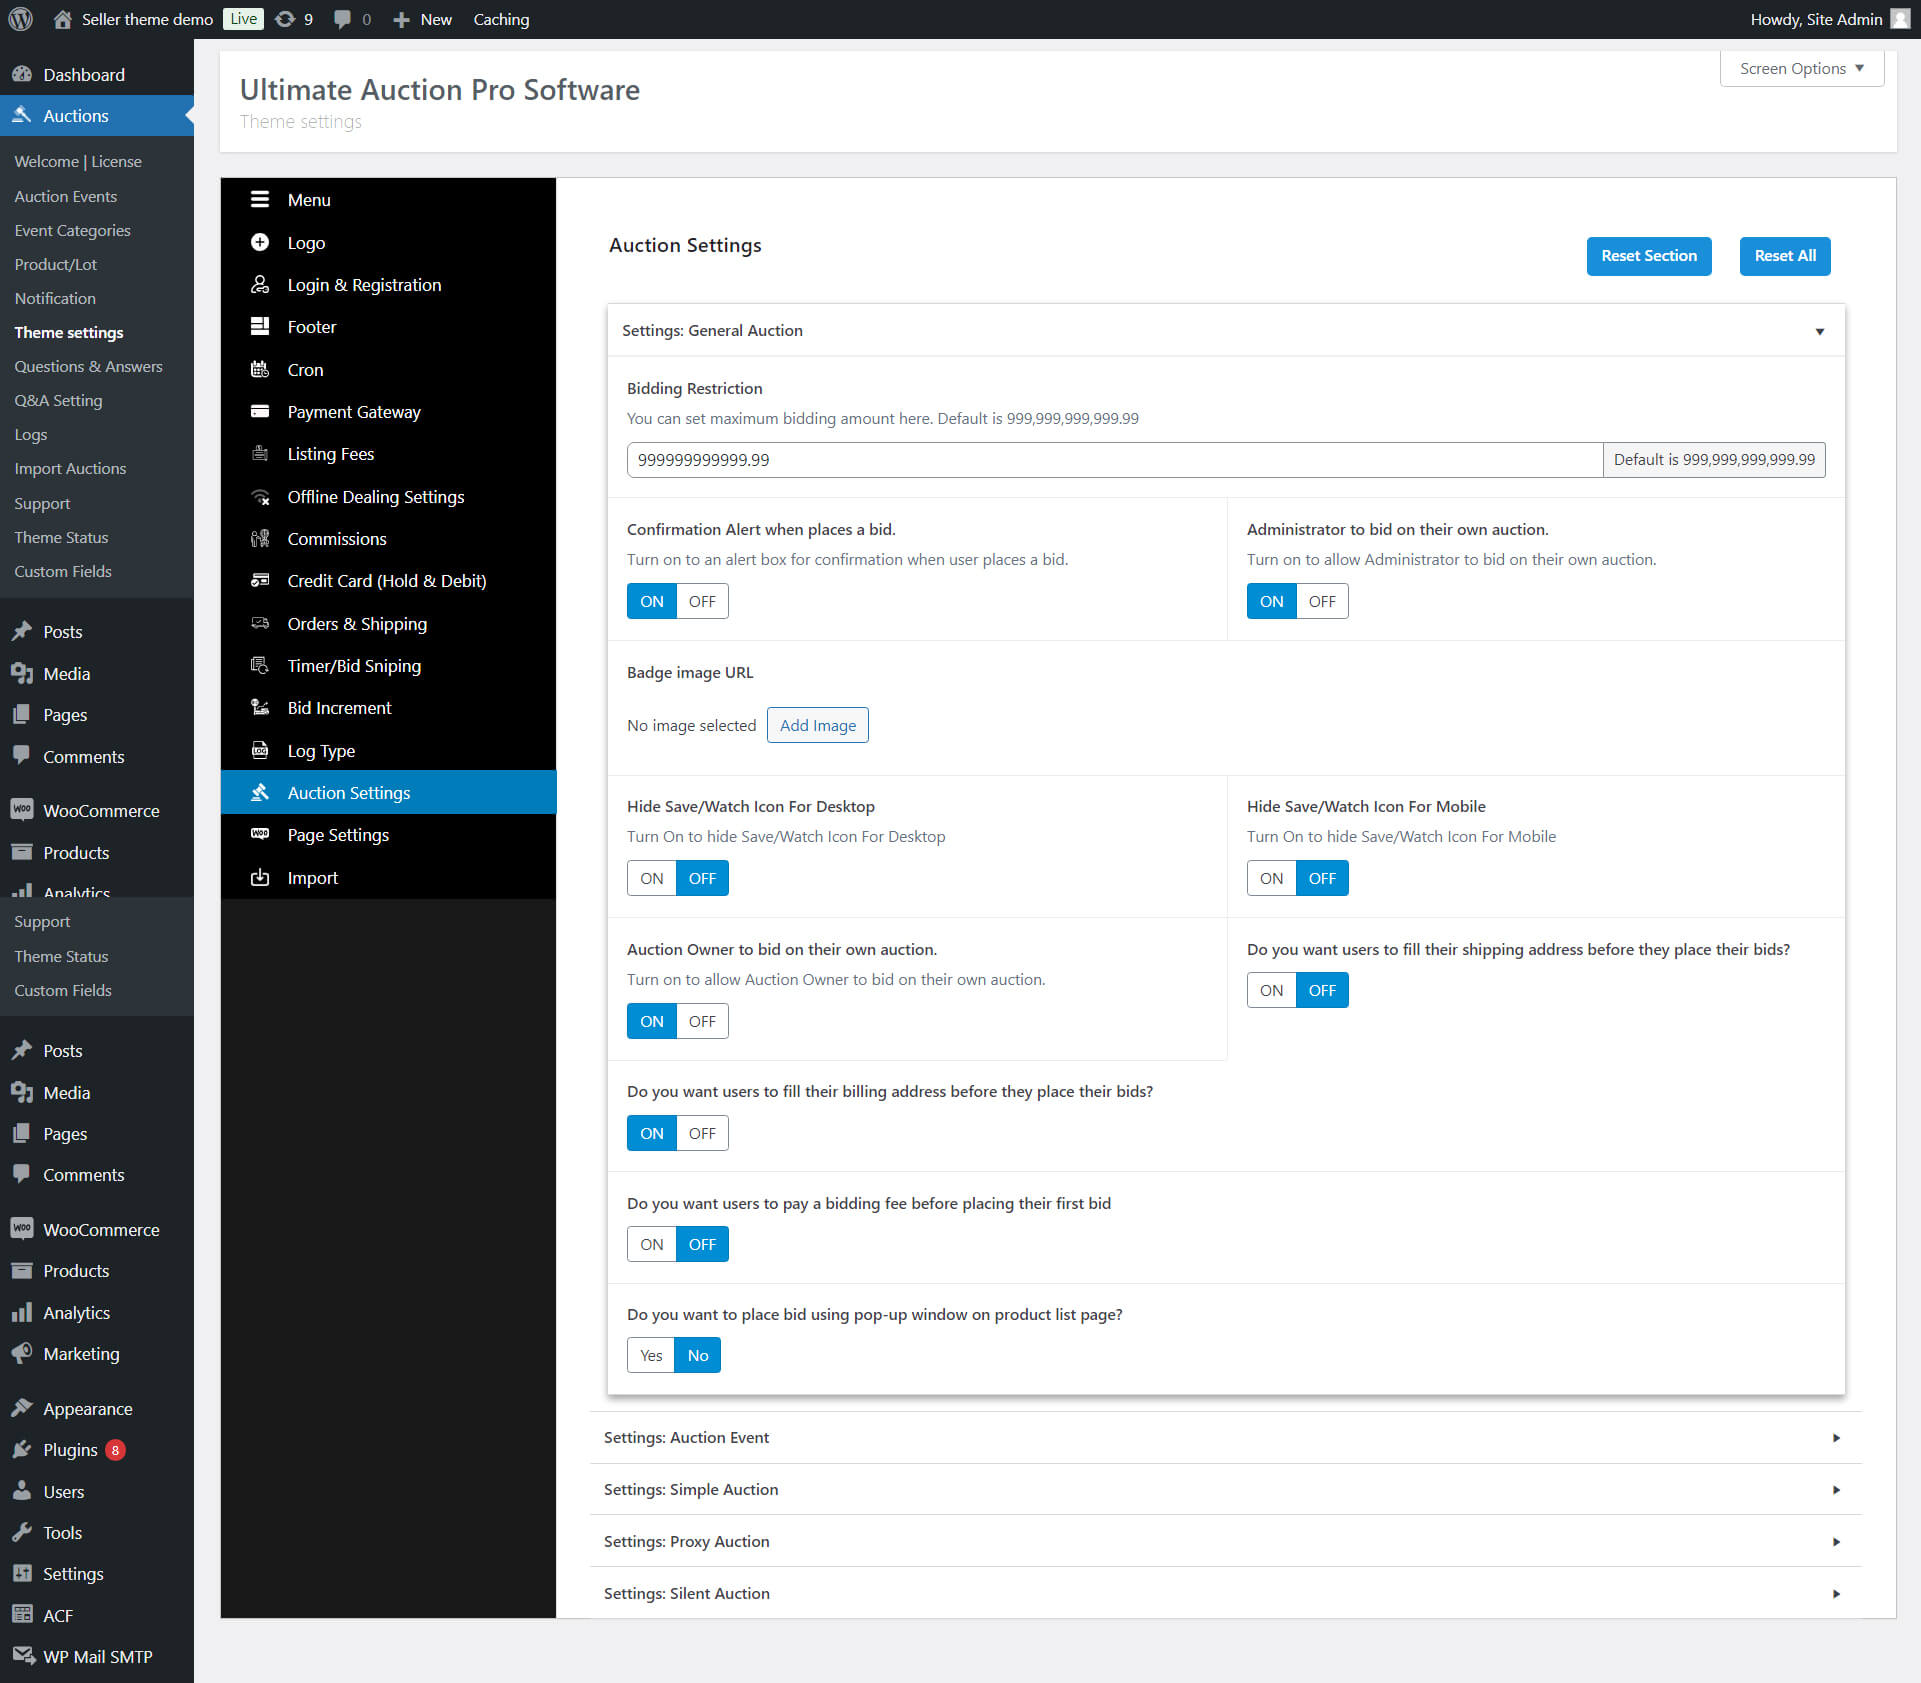Image resolution: width=1921 pixels, height=1683 pixels.
Task: Open the New content menu in the admin bar
Action: [422, 19]
